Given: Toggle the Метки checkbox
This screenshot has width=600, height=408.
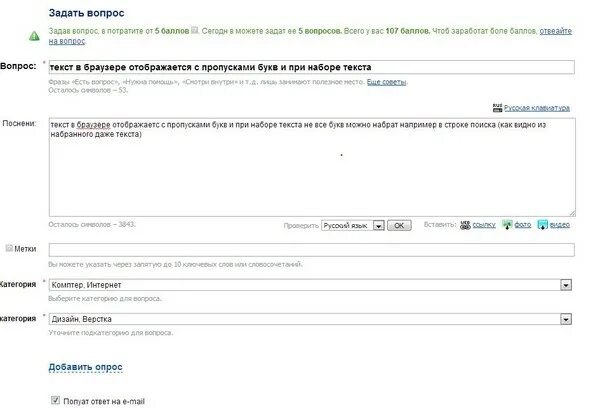Looking at the screenshot, I should coord(10,248).
